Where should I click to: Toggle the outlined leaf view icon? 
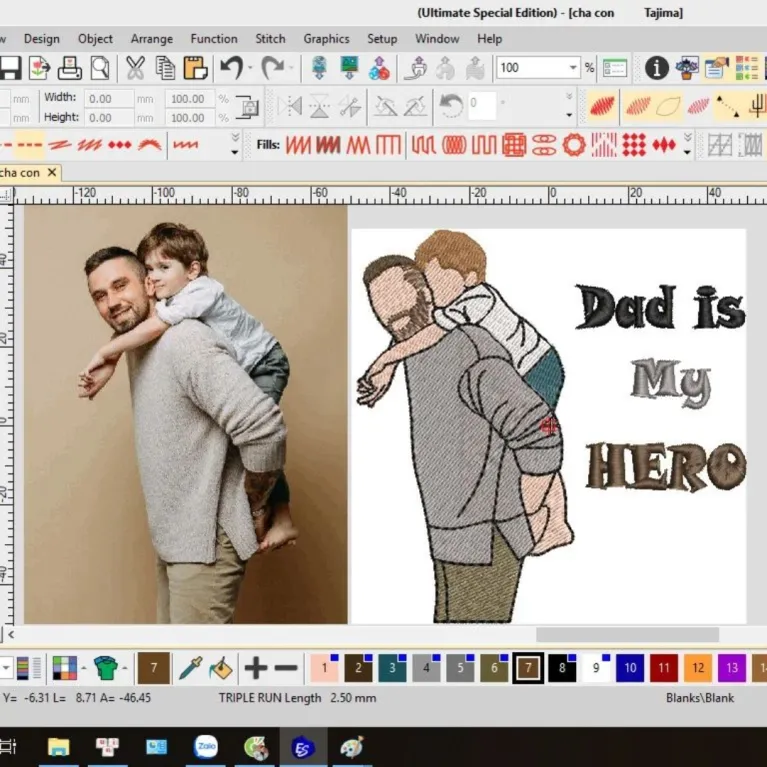(x=668, y=106)
